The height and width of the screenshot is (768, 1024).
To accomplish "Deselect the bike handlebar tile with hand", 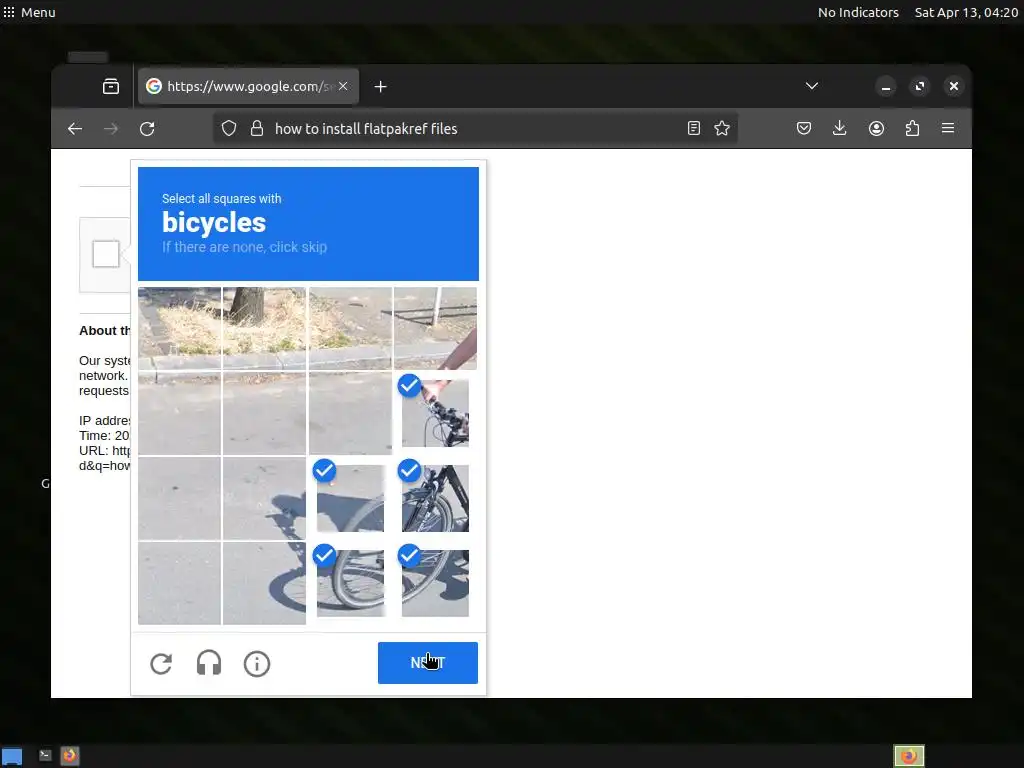I will tap(435, 413).
